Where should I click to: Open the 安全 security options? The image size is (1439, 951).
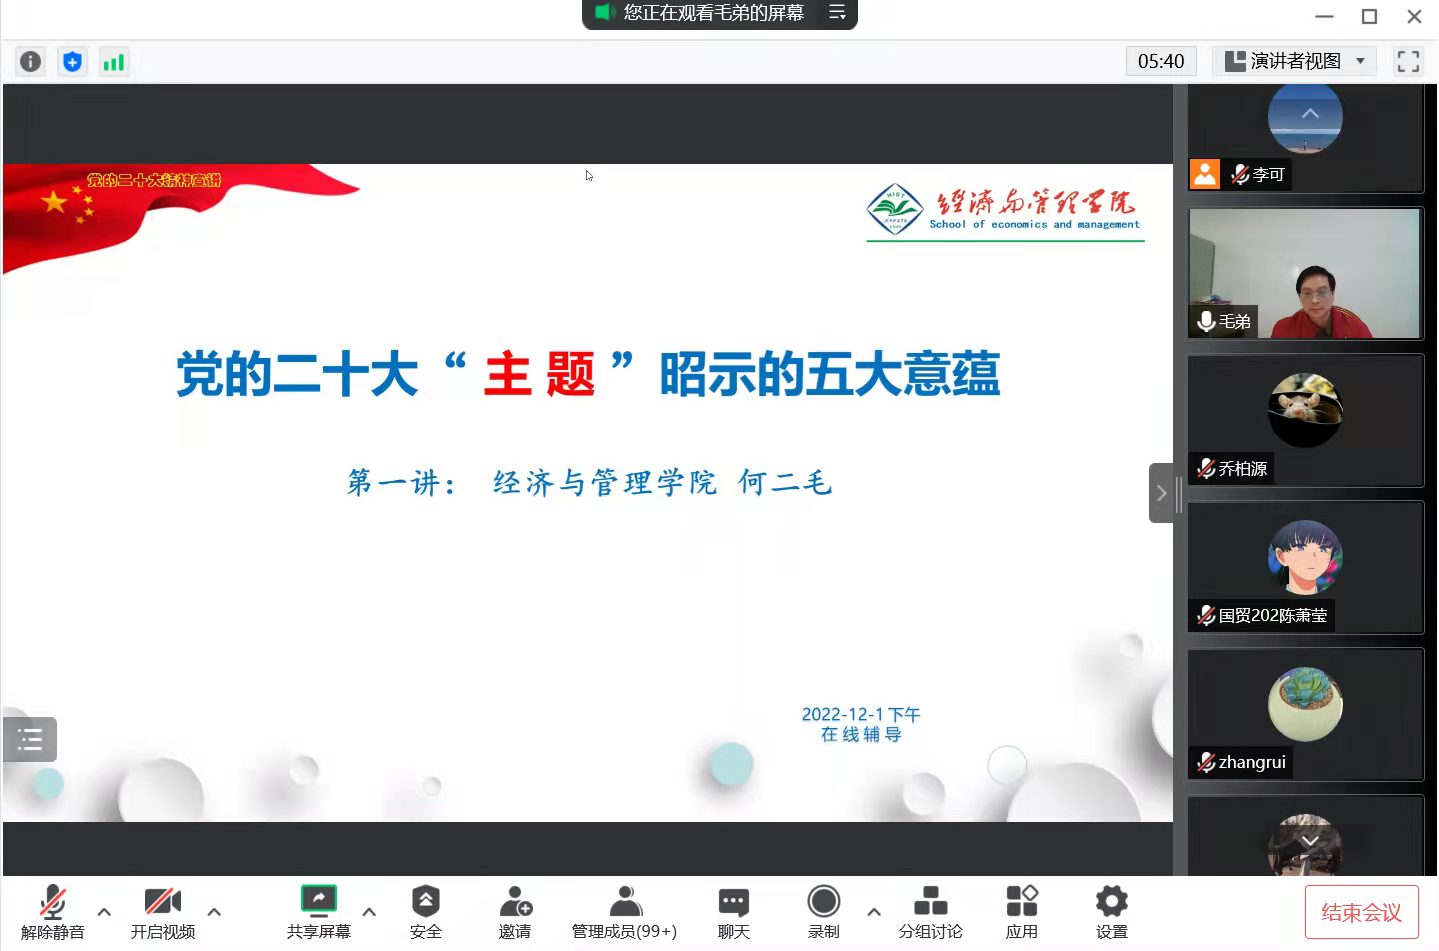tap(425, 911)
